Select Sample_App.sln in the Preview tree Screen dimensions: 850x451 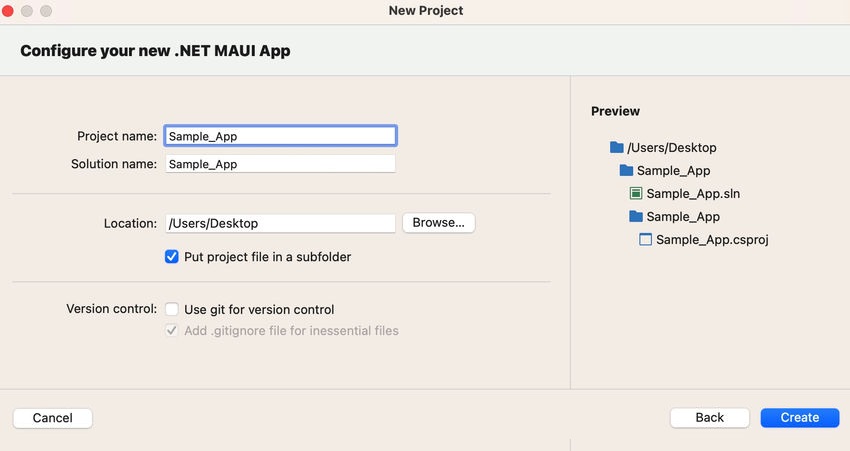[693, 194]
